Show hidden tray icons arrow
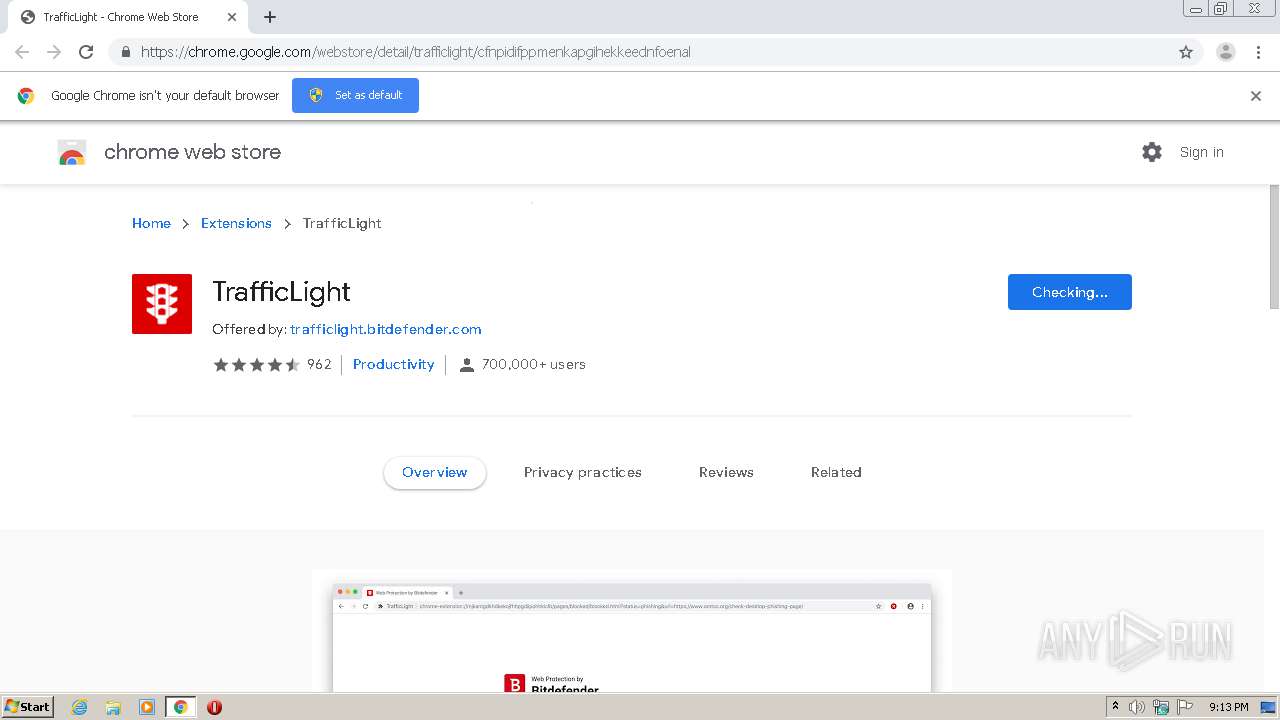This screenshot has width=1280, height=720. (1115, 707)
